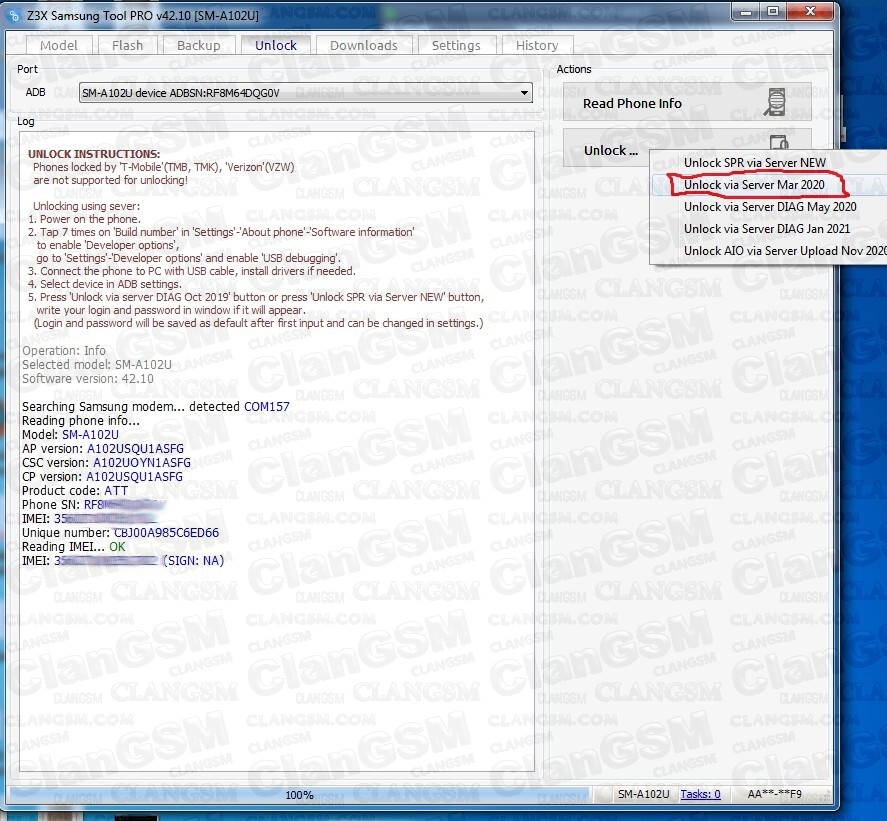Click the 'Software version: 42.10' log line
Screen dimensions: 887x821
pyautogui.click(x=88, y=379)
